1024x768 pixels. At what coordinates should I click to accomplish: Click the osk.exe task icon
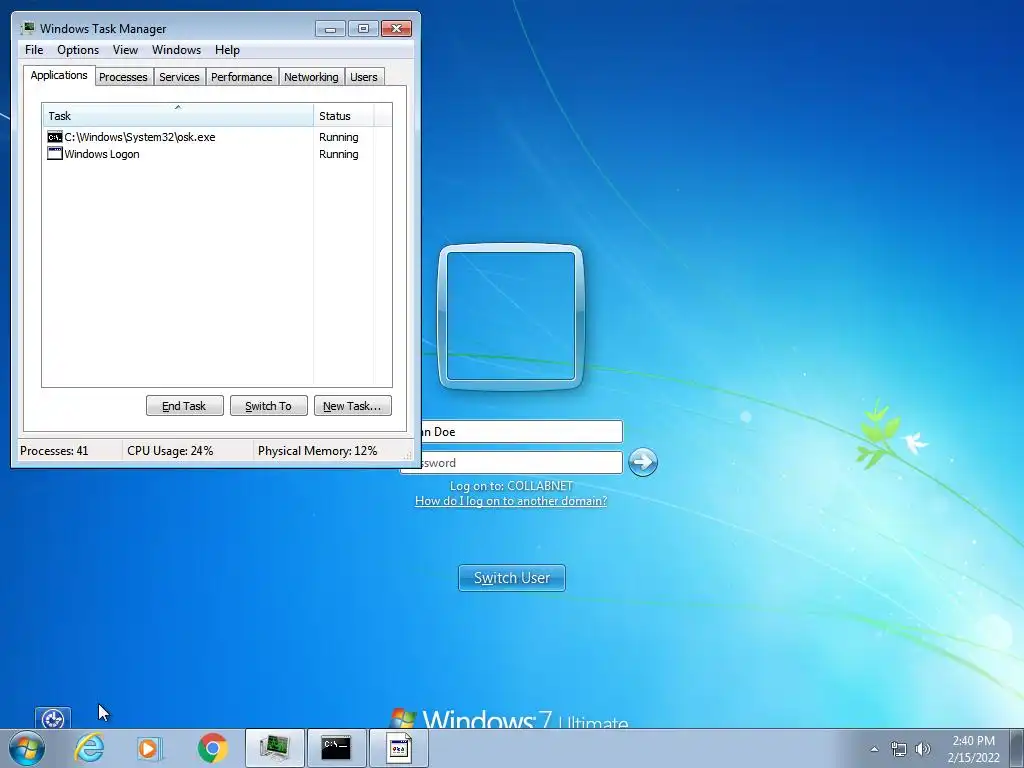pos(55,137)
